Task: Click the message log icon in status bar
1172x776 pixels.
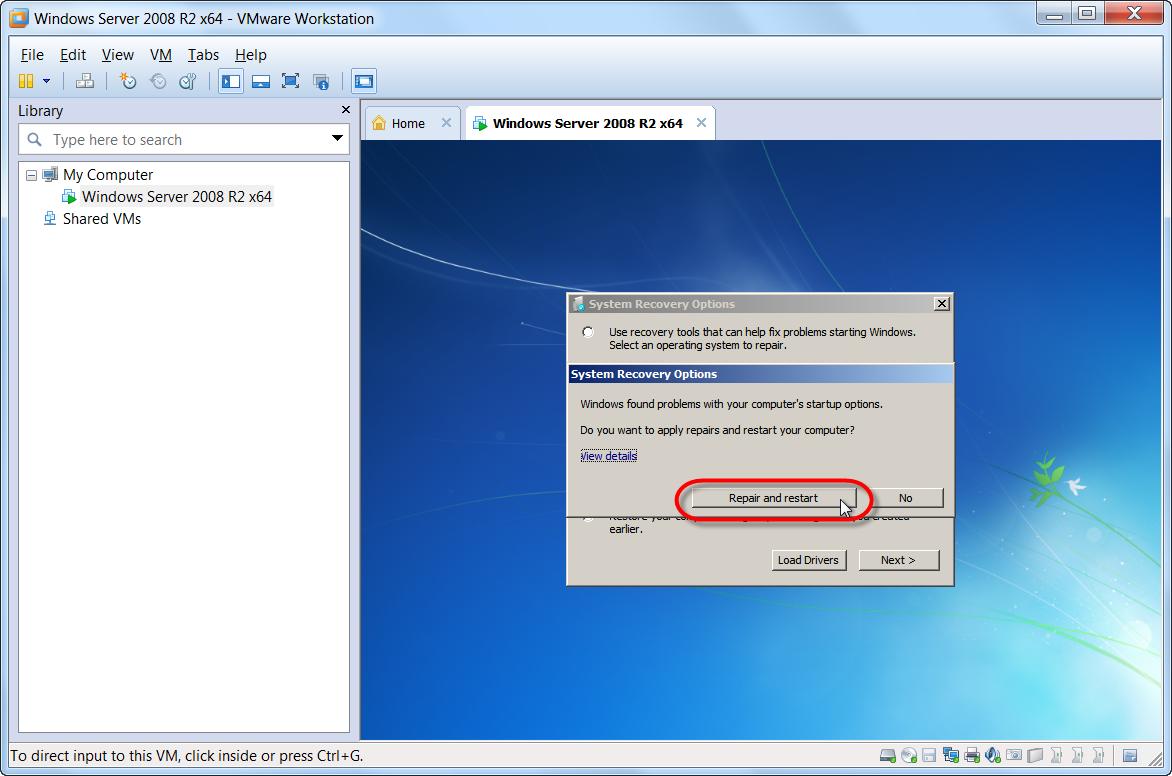Action: [x=1130, y=755]
